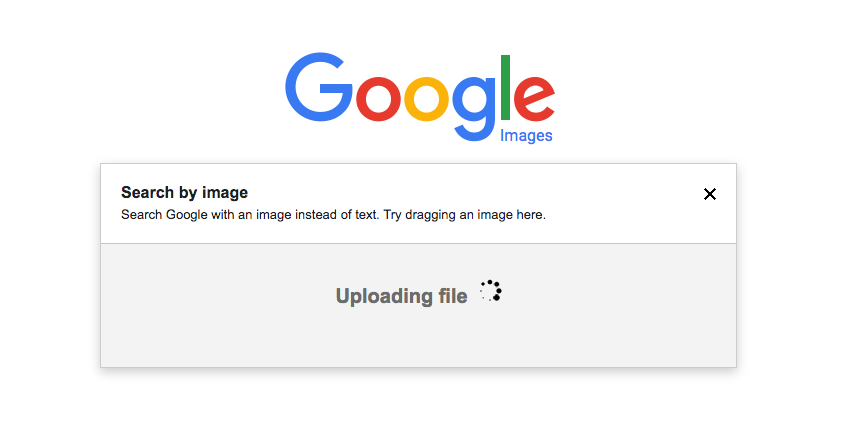Click the "Search by image" heading
This screenshot has width=863, height=443.
(x=184, y=192)
